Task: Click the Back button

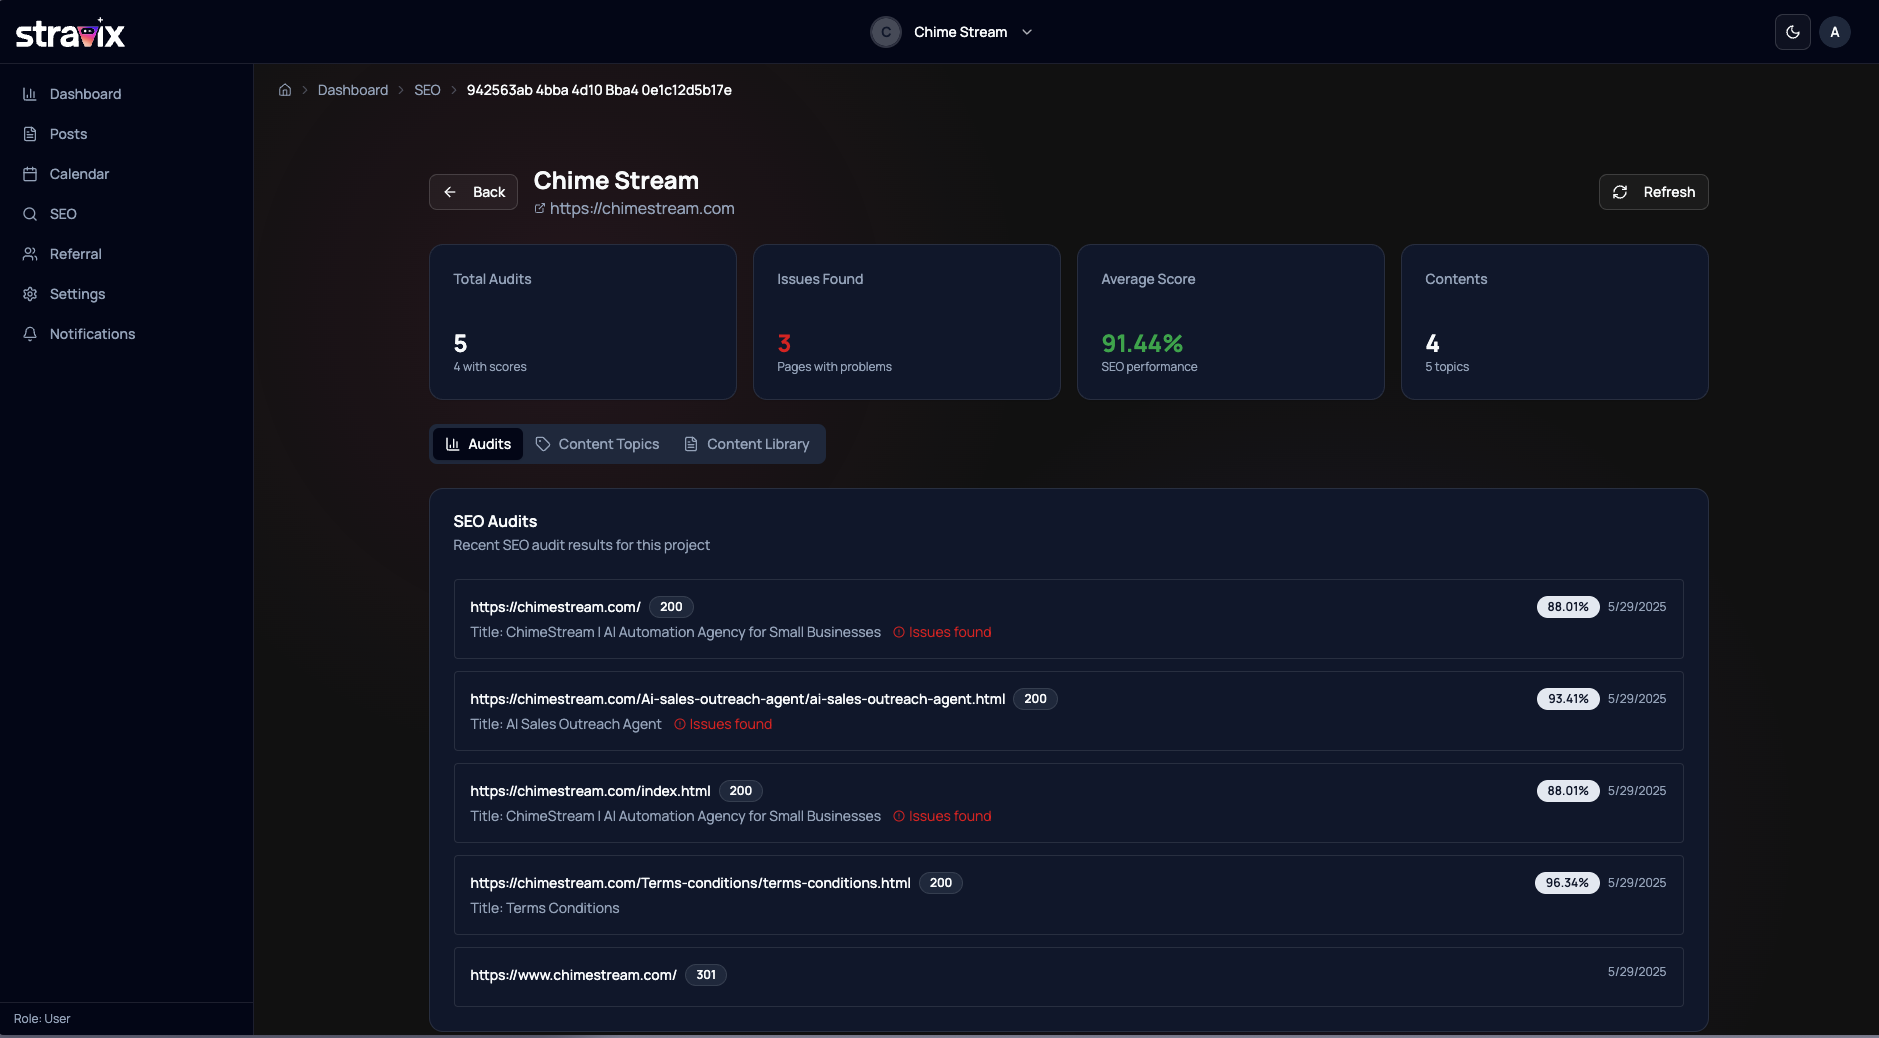Action: (473, 192)
